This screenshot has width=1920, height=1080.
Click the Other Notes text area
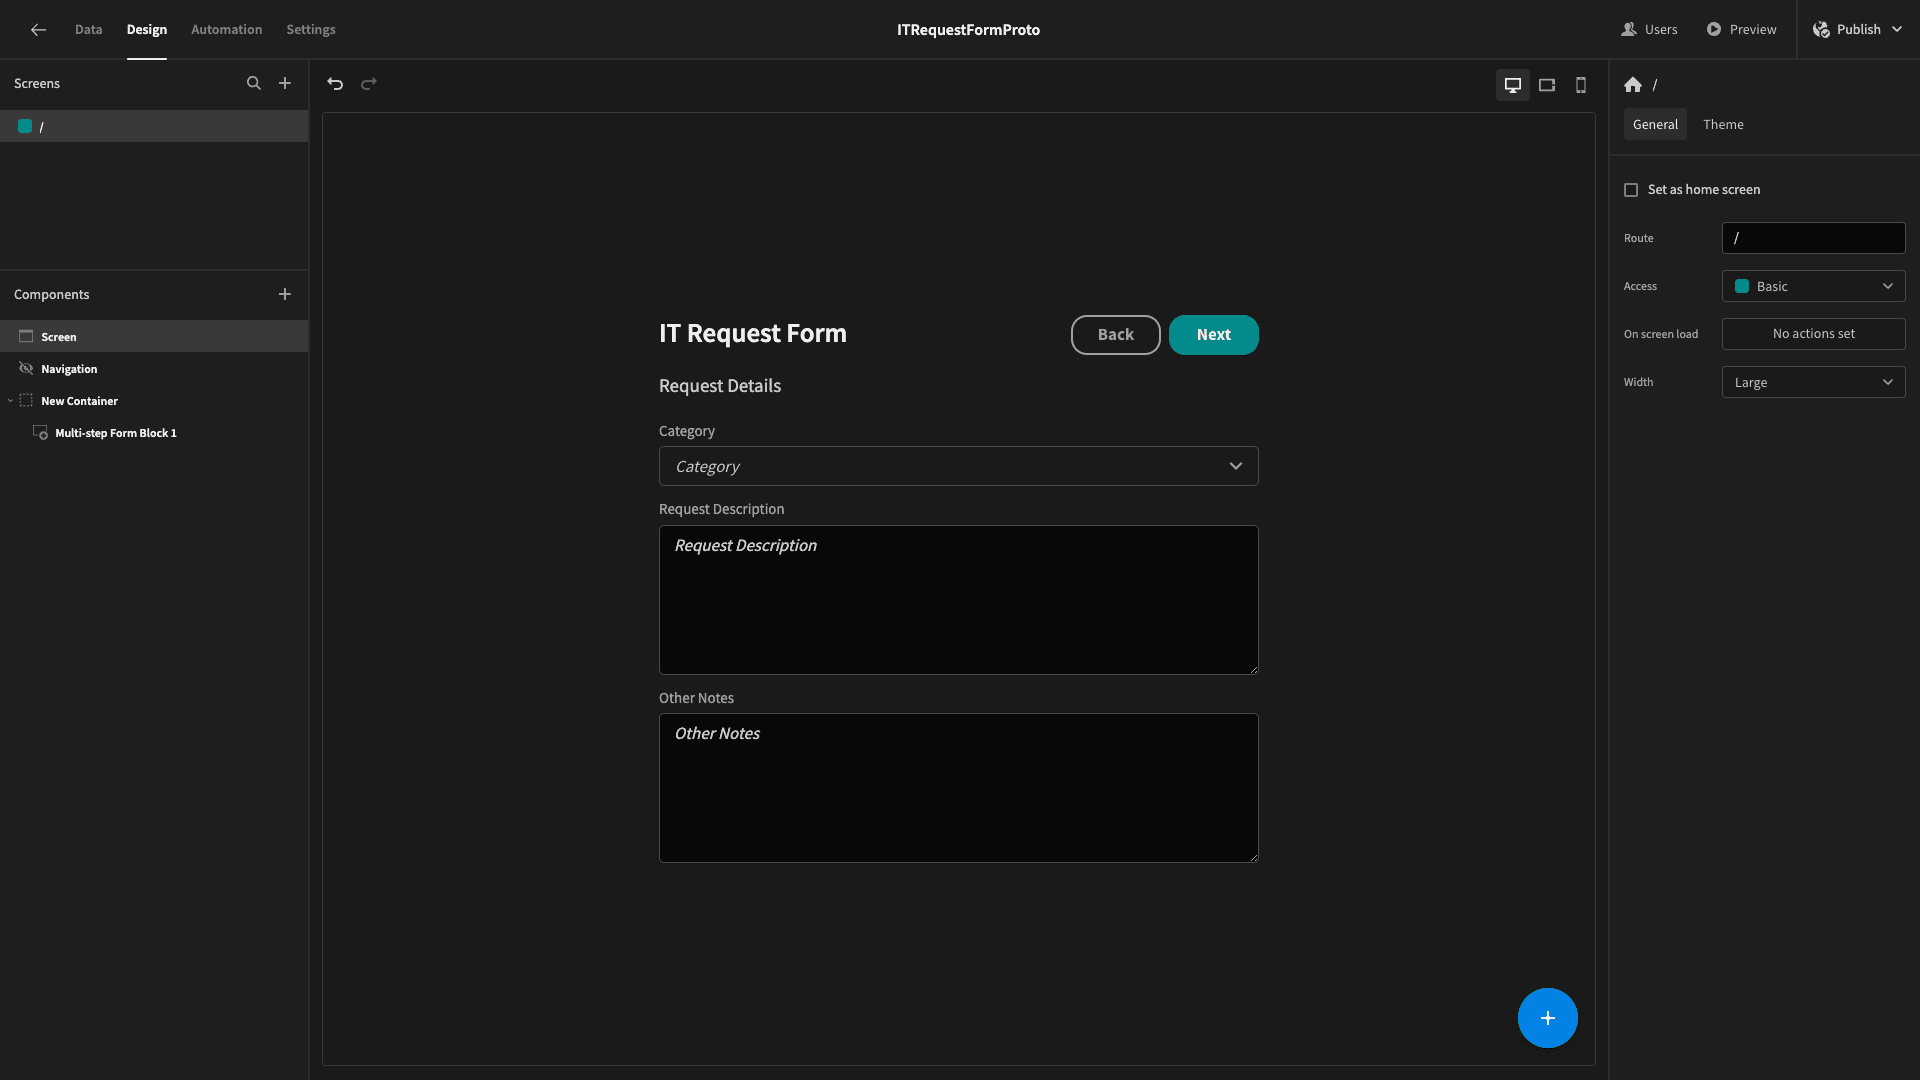[958, 788]
